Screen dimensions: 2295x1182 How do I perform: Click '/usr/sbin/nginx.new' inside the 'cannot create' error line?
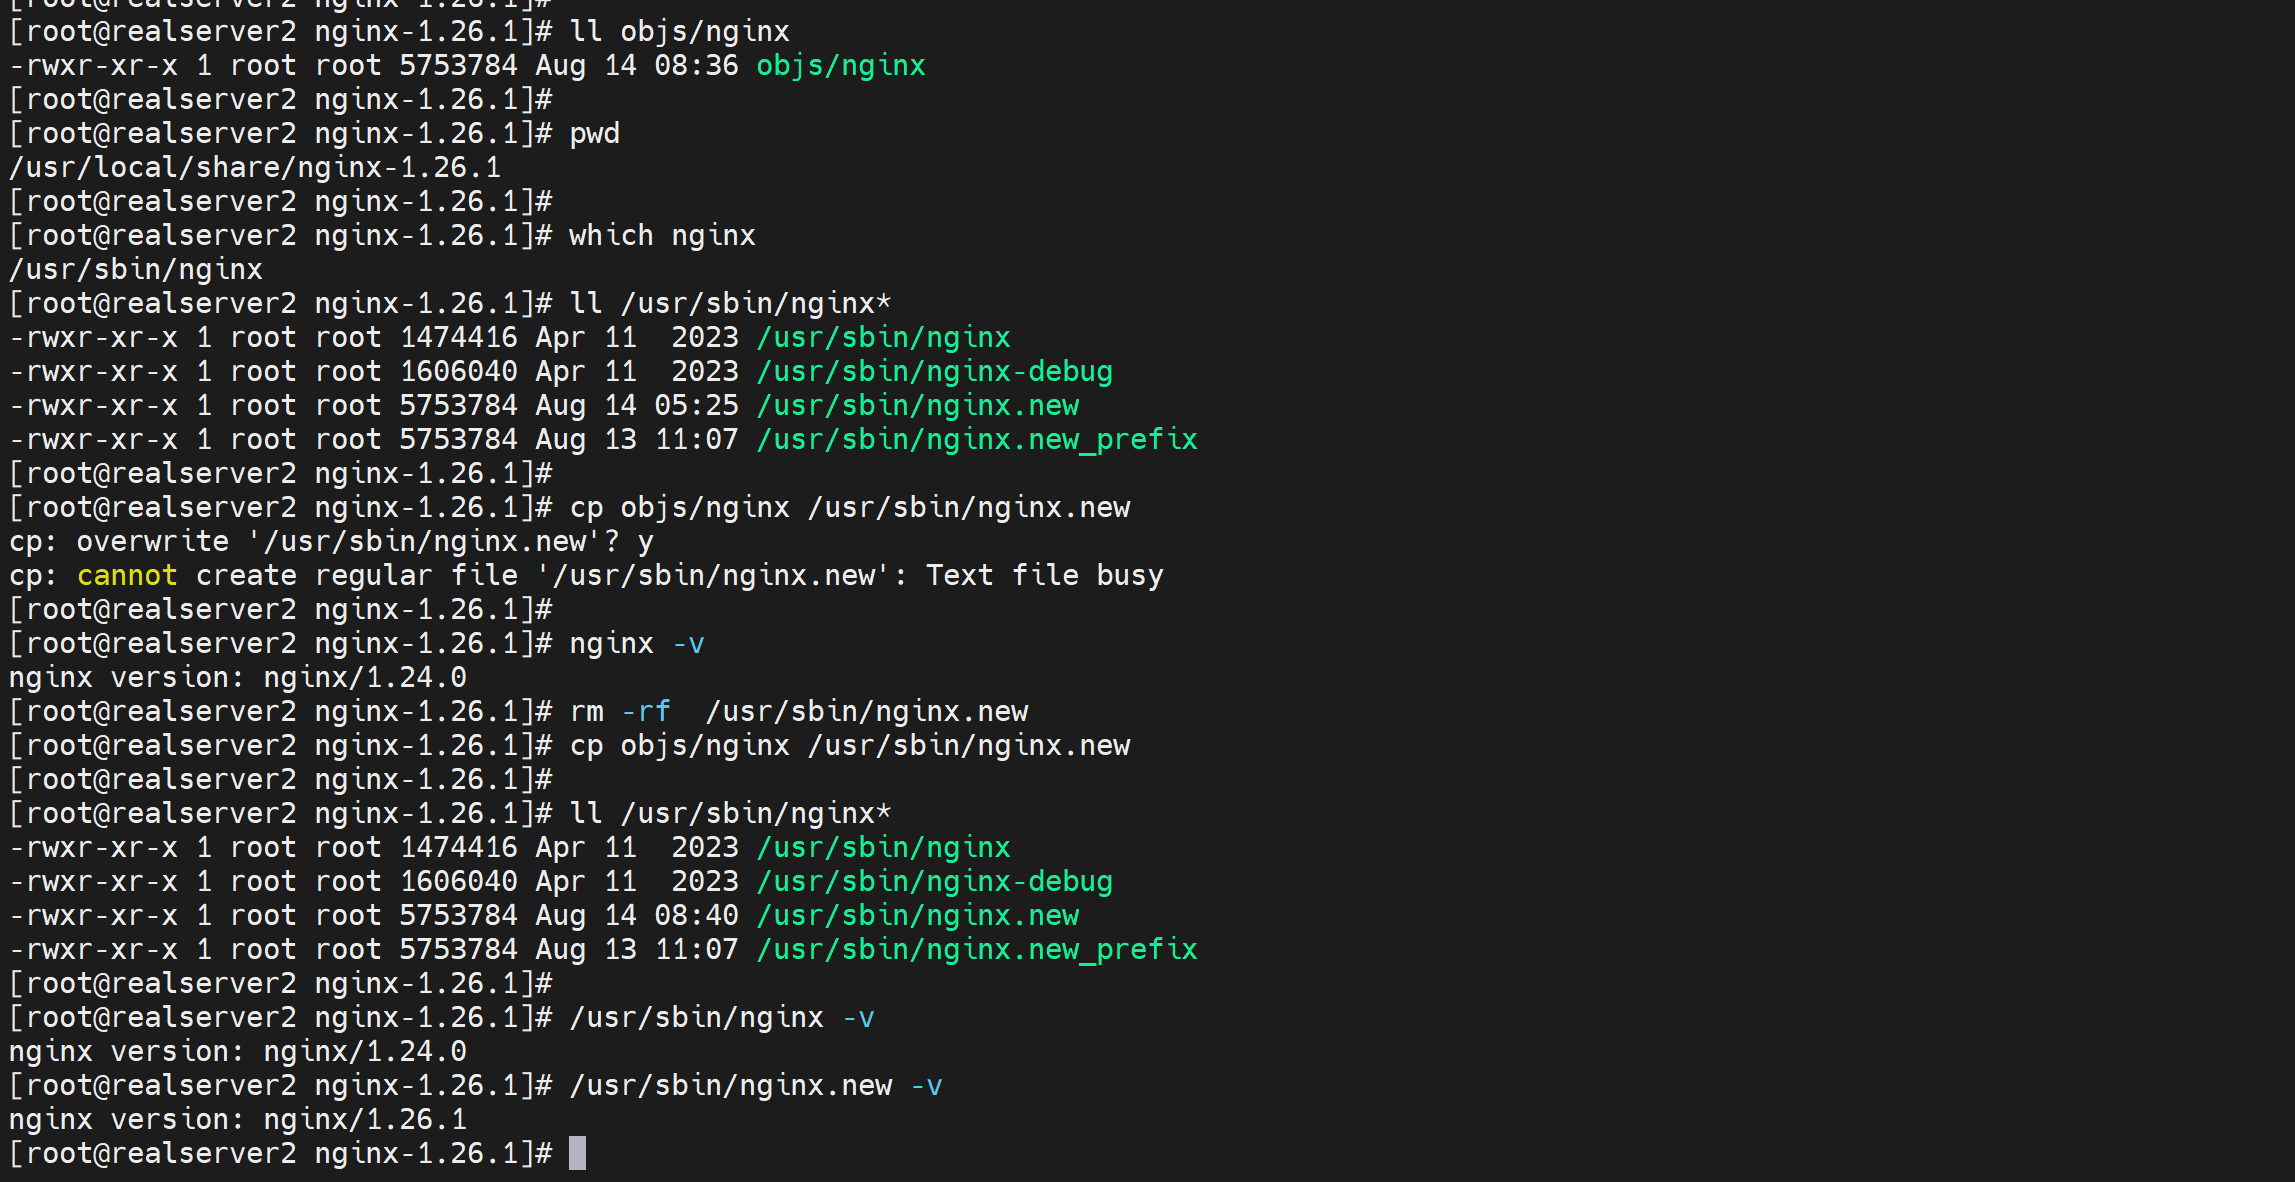click(713, 576)
